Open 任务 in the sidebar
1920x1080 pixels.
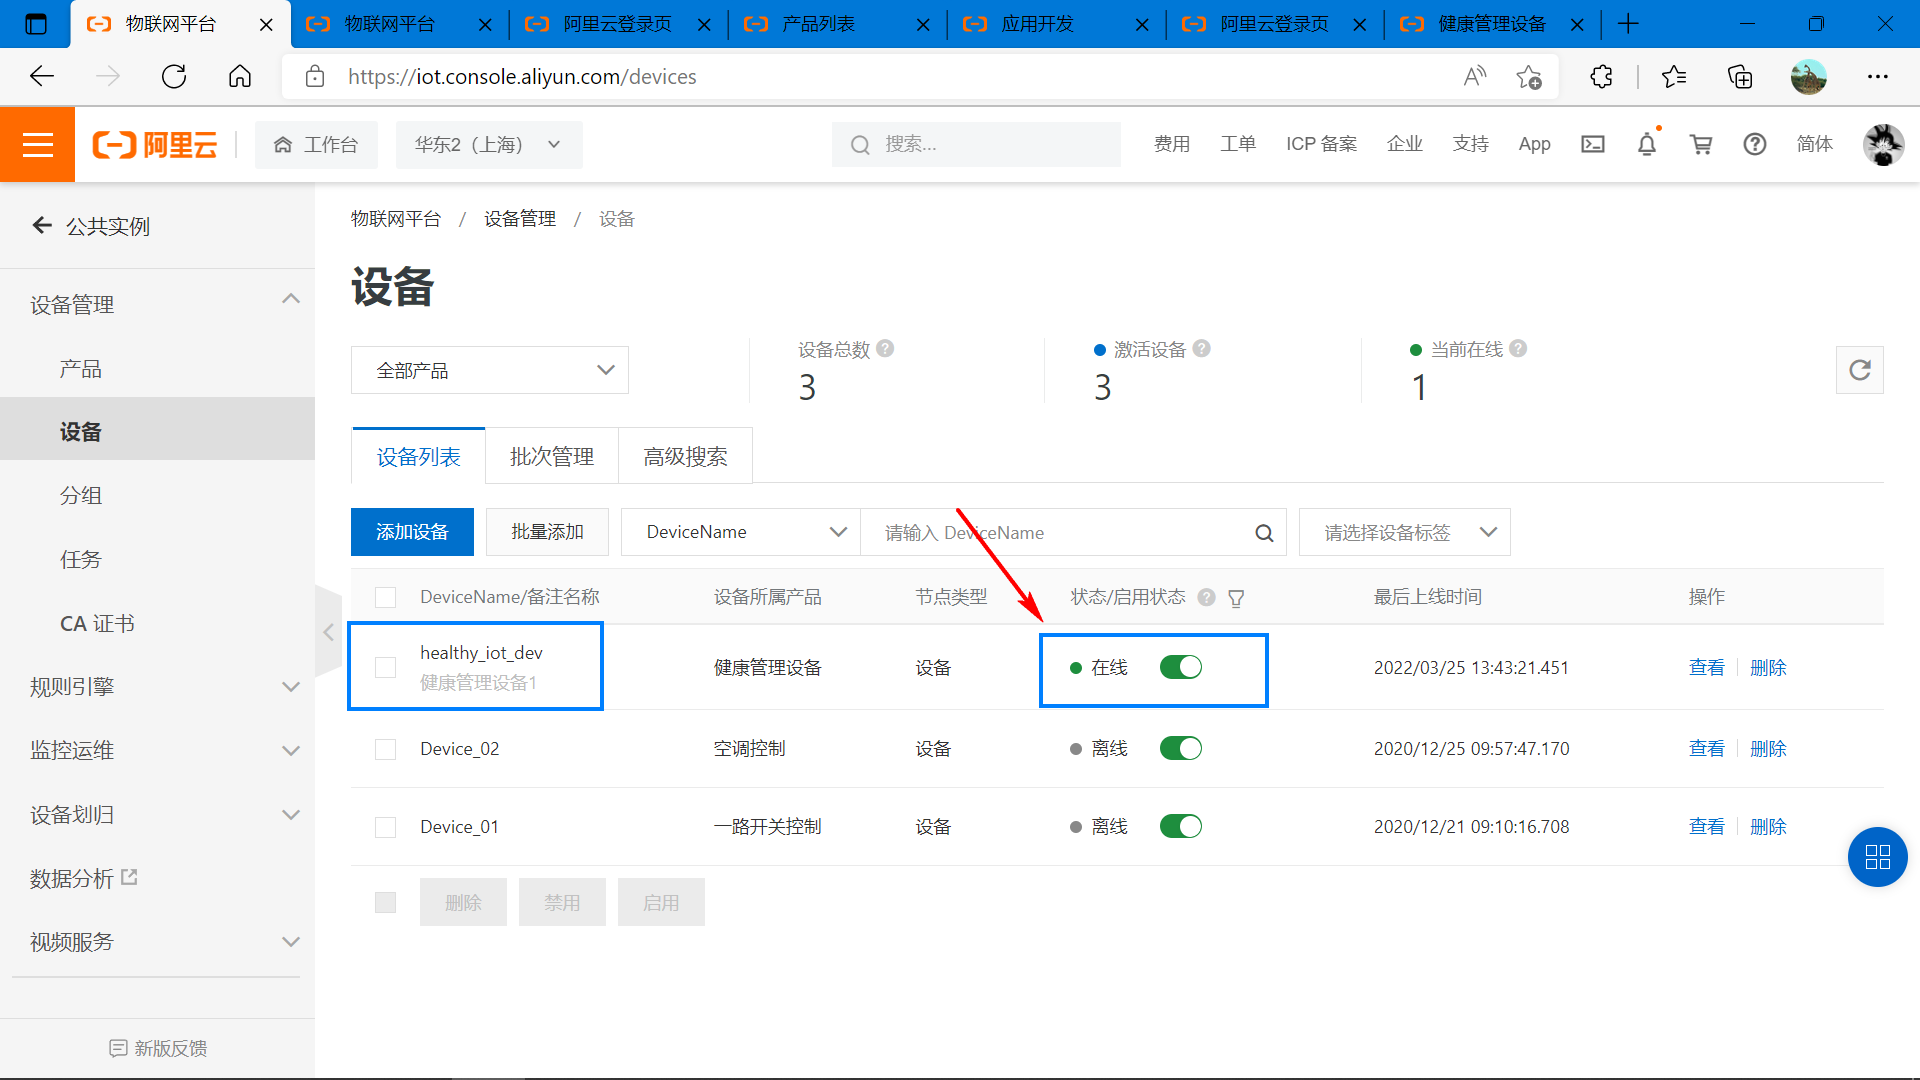tap(81, 560)
